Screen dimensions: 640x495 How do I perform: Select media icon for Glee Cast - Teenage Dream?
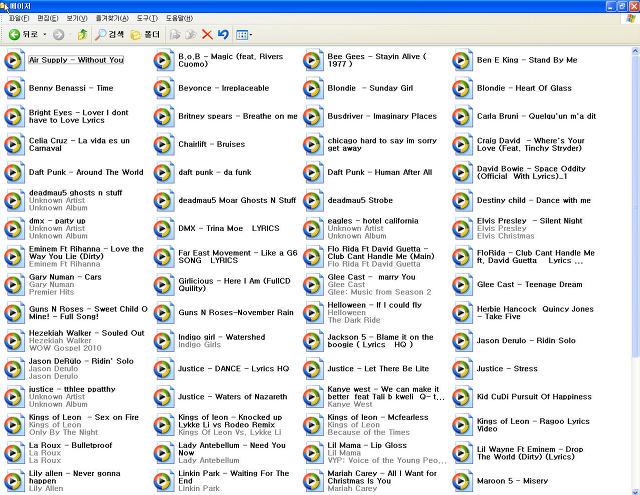[463, 284]
